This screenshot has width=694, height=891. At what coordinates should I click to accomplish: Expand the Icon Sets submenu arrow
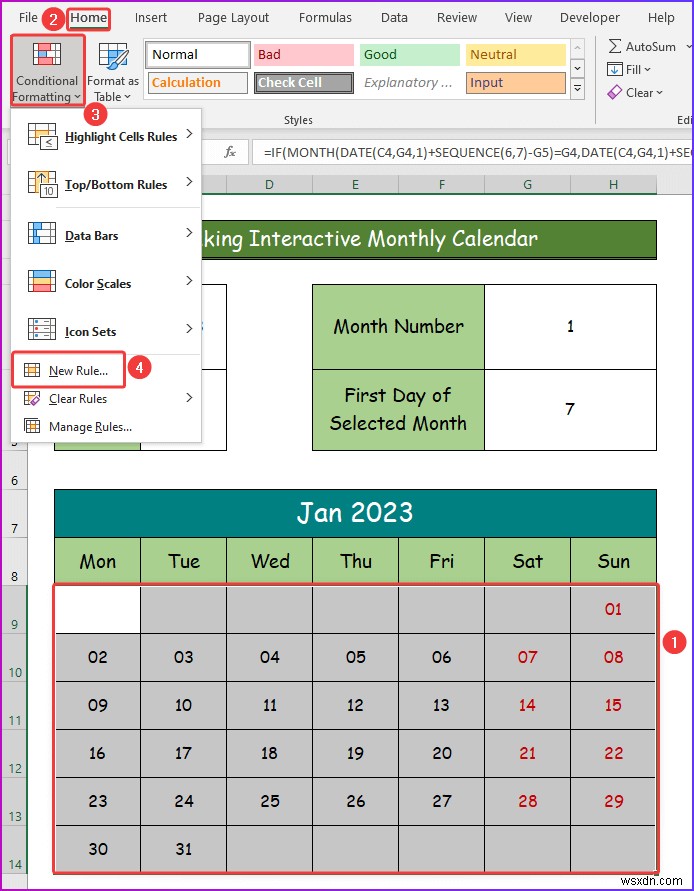pos(189,329)
